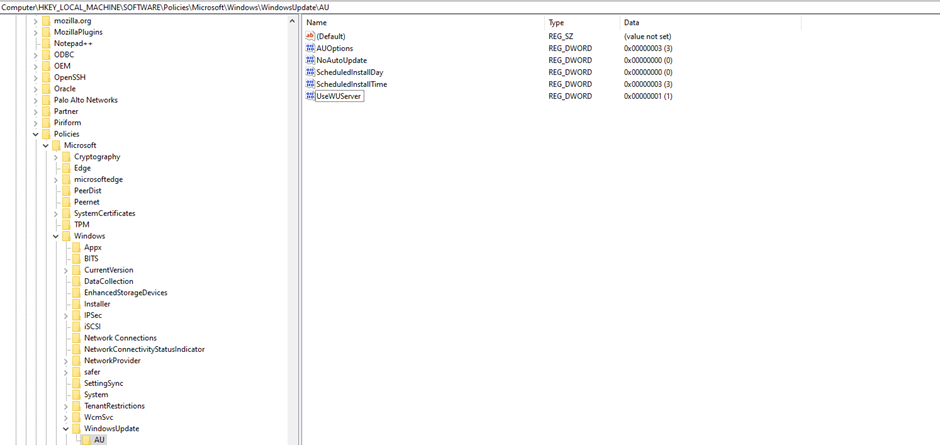Click the UseWUServer name edit box

[x=340, y=96]
